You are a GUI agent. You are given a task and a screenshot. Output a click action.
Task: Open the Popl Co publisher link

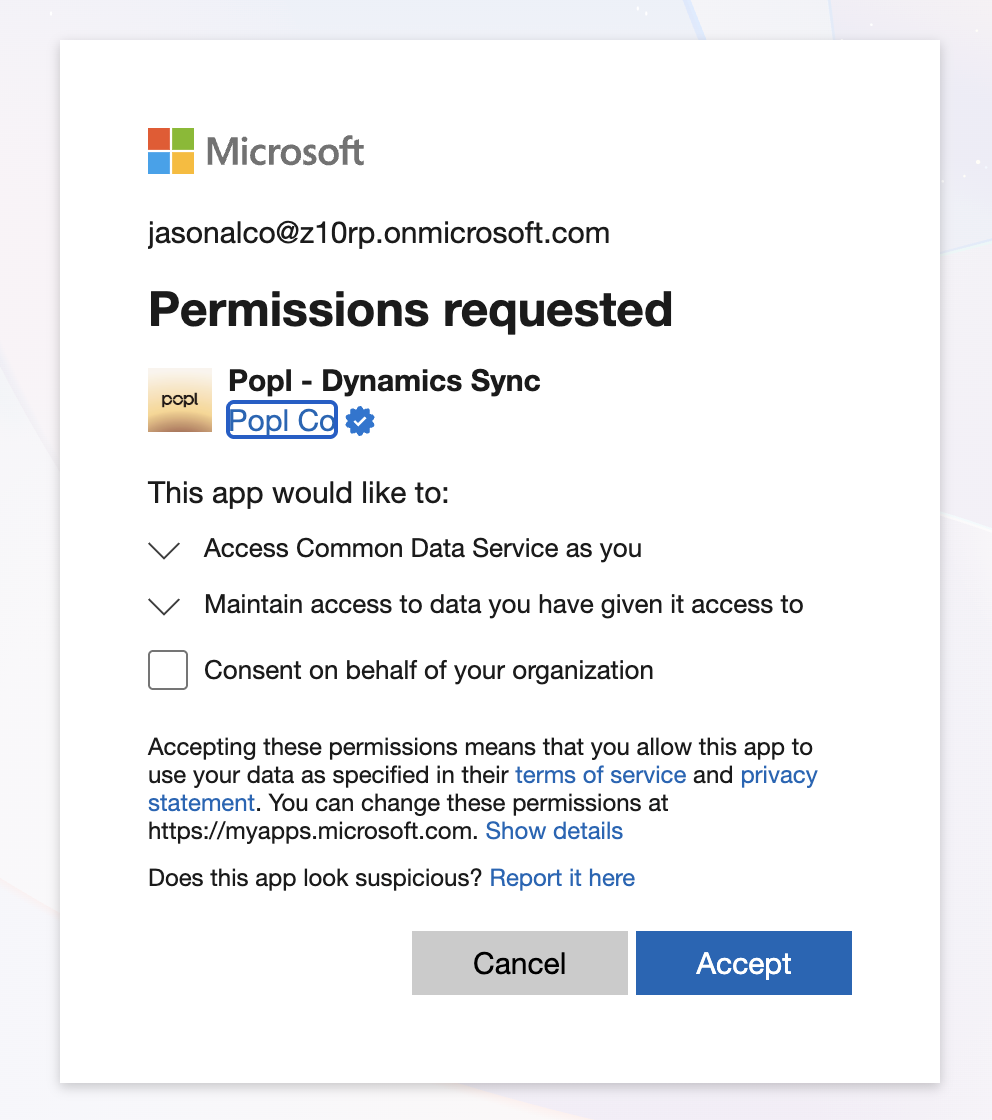tap(282, 421)
